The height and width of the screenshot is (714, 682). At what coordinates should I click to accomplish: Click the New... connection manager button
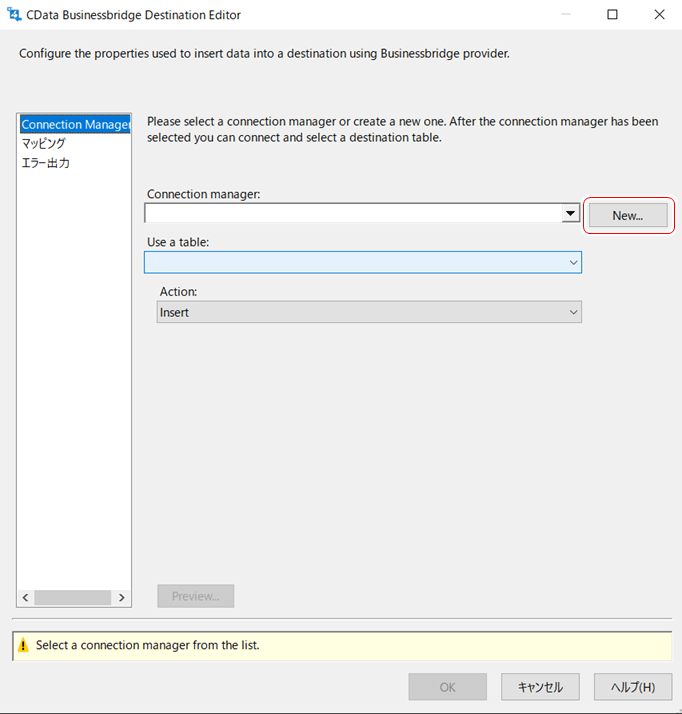(627, 215)
